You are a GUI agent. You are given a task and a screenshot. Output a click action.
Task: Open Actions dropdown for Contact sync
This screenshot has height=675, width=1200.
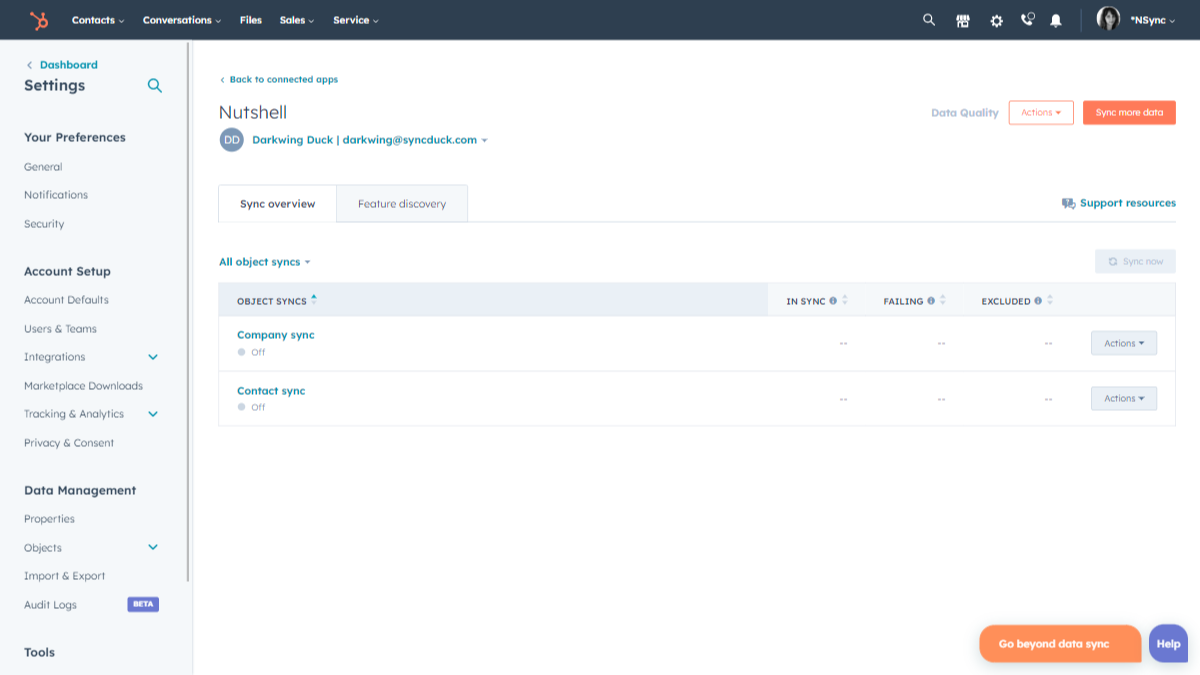pyautogui.click(x=1123, y=399)
